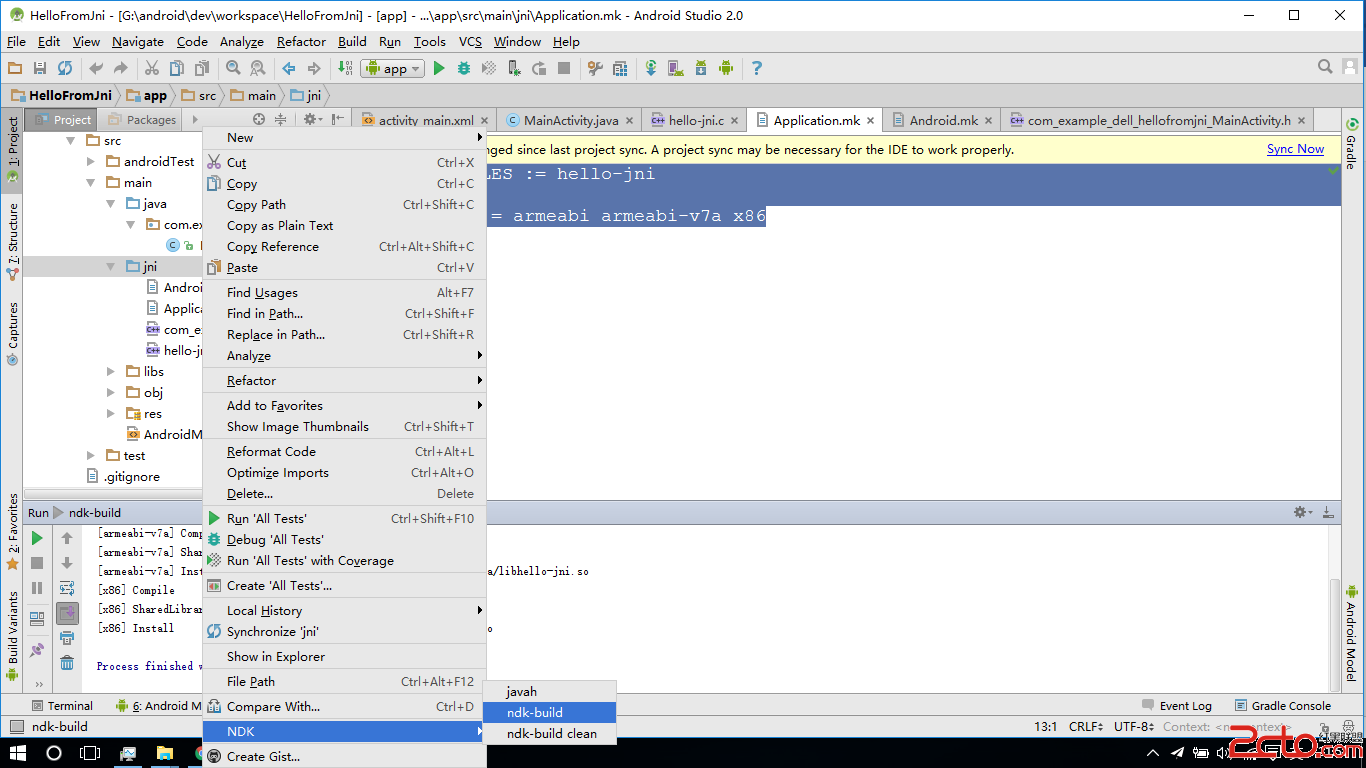Click the Print icon in Run panel
This screenshot has width=1366, height=768.
coord(67,638)
